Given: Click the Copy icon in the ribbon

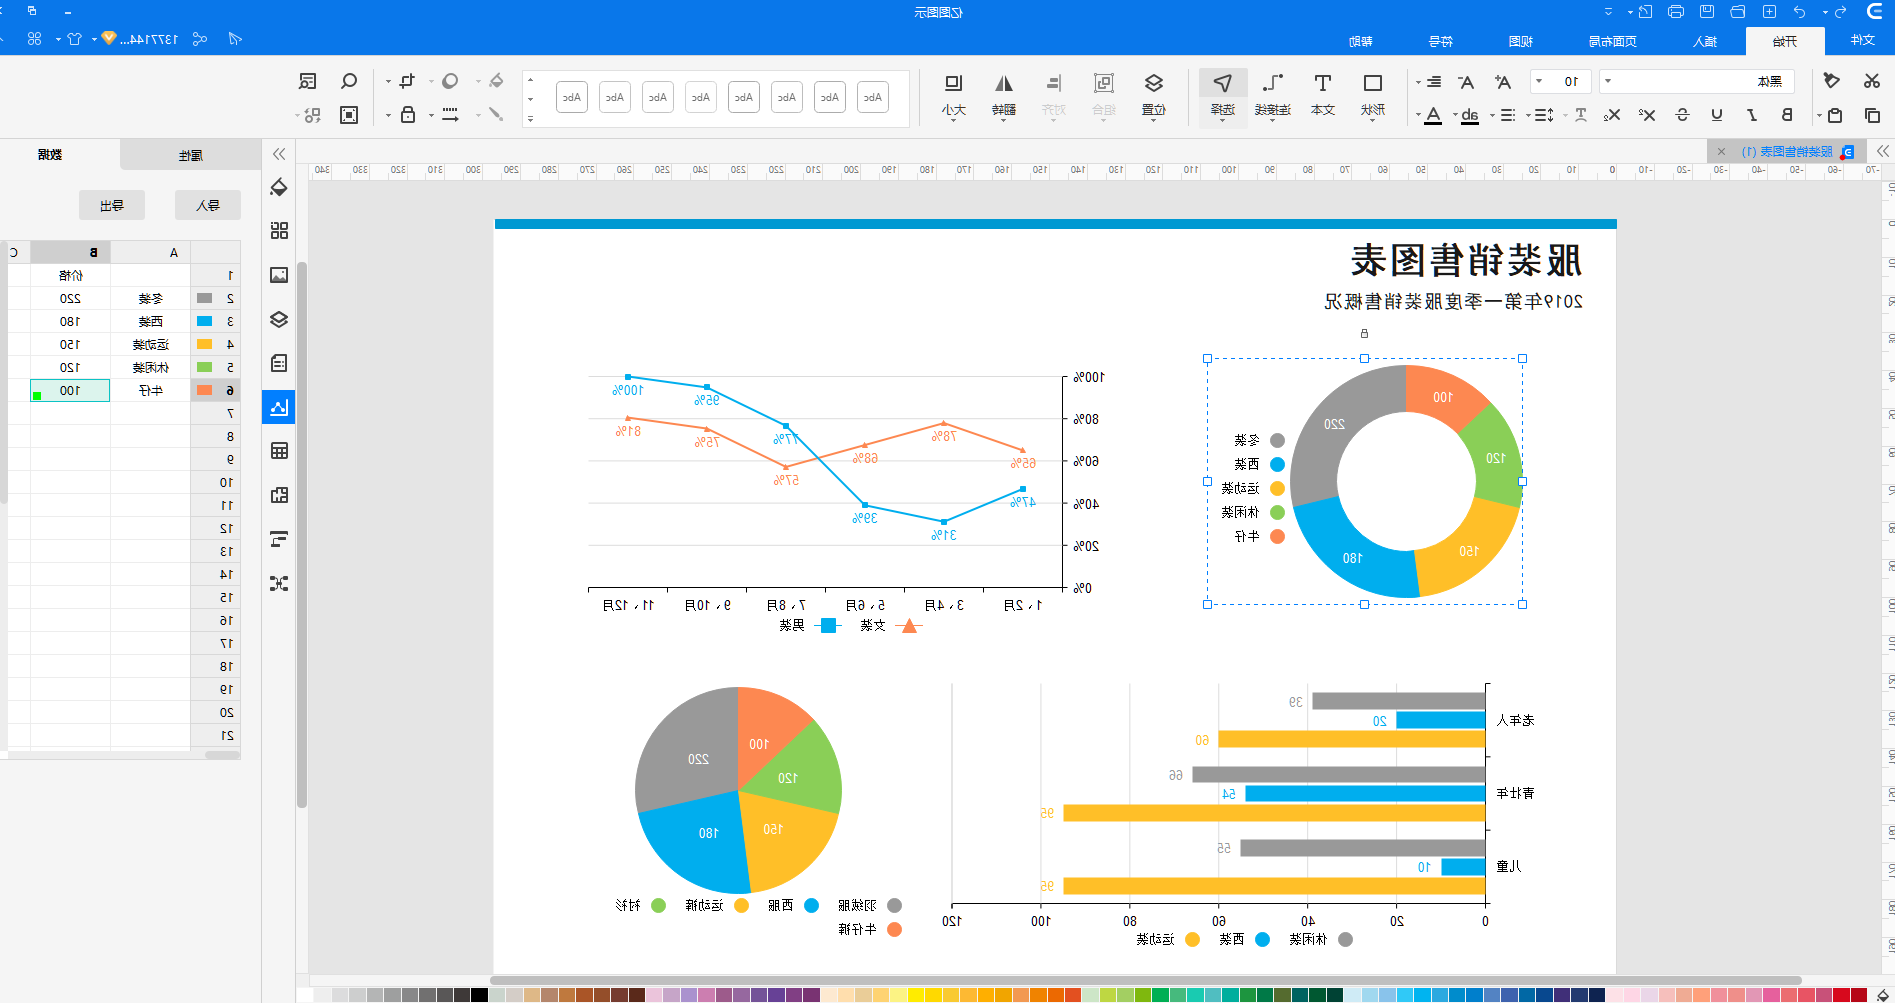Looking at the screenshot, I should (1872, 115).
